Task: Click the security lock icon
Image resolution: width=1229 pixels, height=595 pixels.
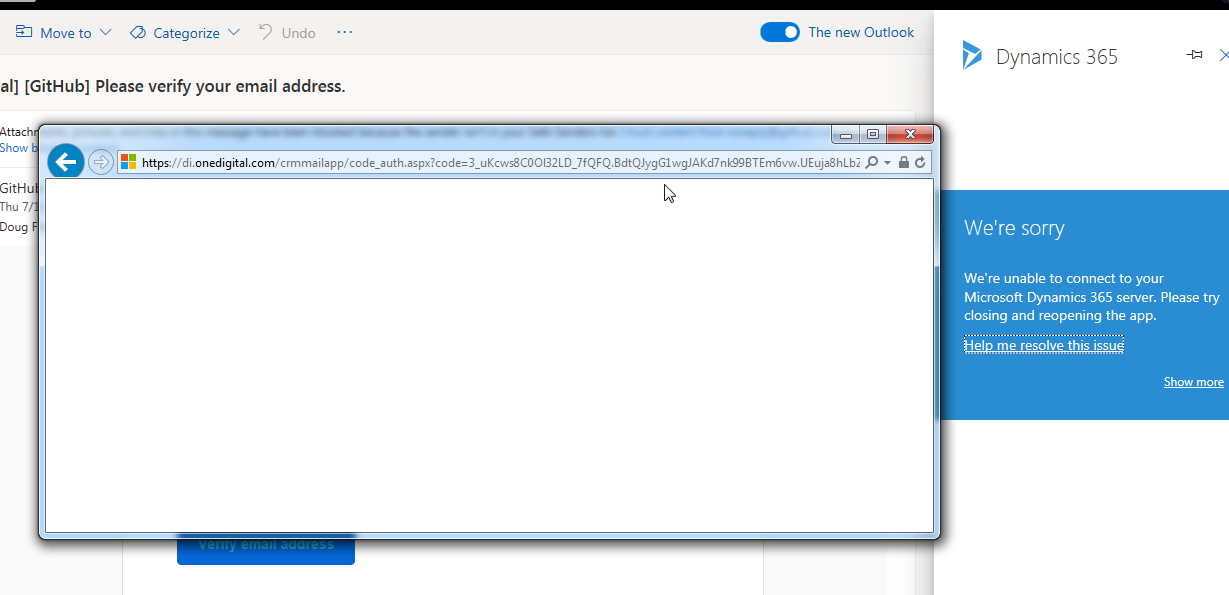Action: point(904,162)
